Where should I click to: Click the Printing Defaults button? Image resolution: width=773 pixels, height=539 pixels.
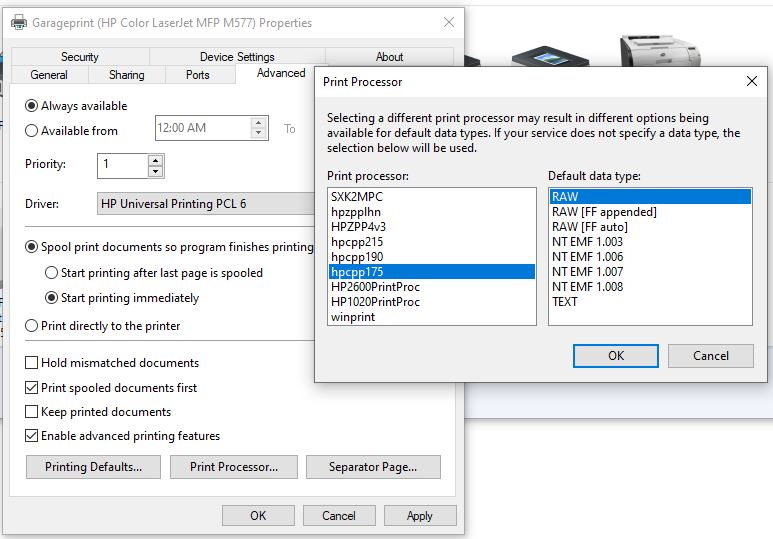[93, 467]
